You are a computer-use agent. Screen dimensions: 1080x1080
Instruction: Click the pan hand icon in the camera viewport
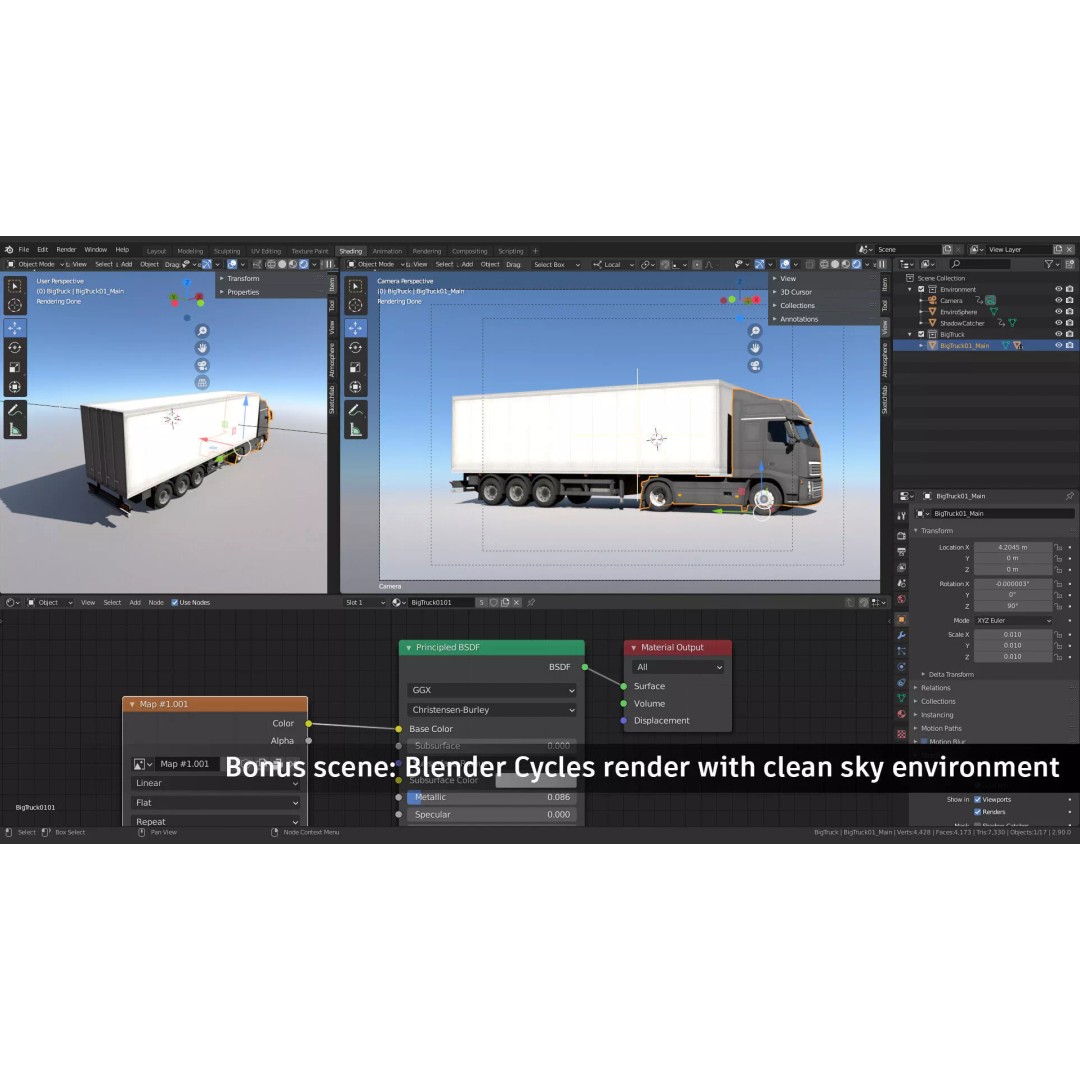pos(755,349)
